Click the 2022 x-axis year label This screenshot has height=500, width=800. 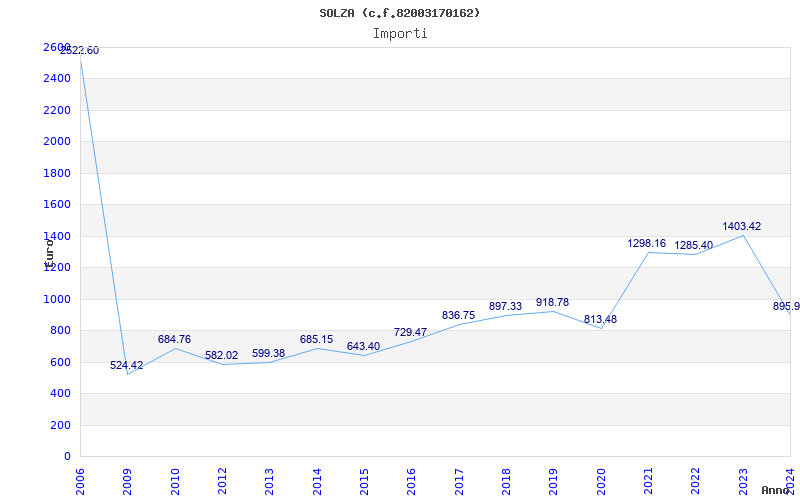point(695,481)
